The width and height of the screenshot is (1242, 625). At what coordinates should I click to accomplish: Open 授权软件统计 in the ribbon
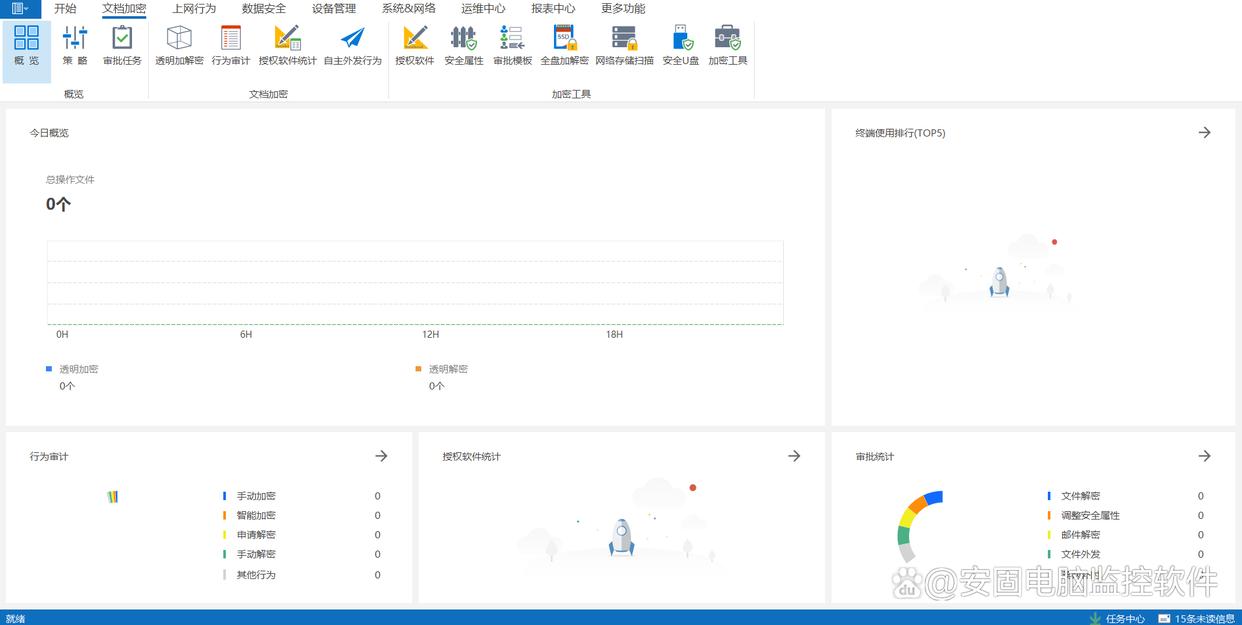(287, 45)
